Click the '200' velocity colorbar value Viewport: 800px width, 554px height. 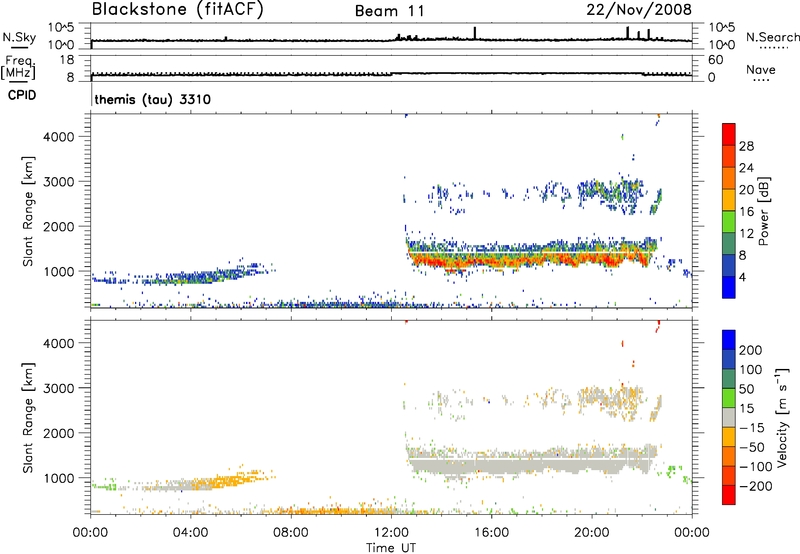tap(751, 350)
